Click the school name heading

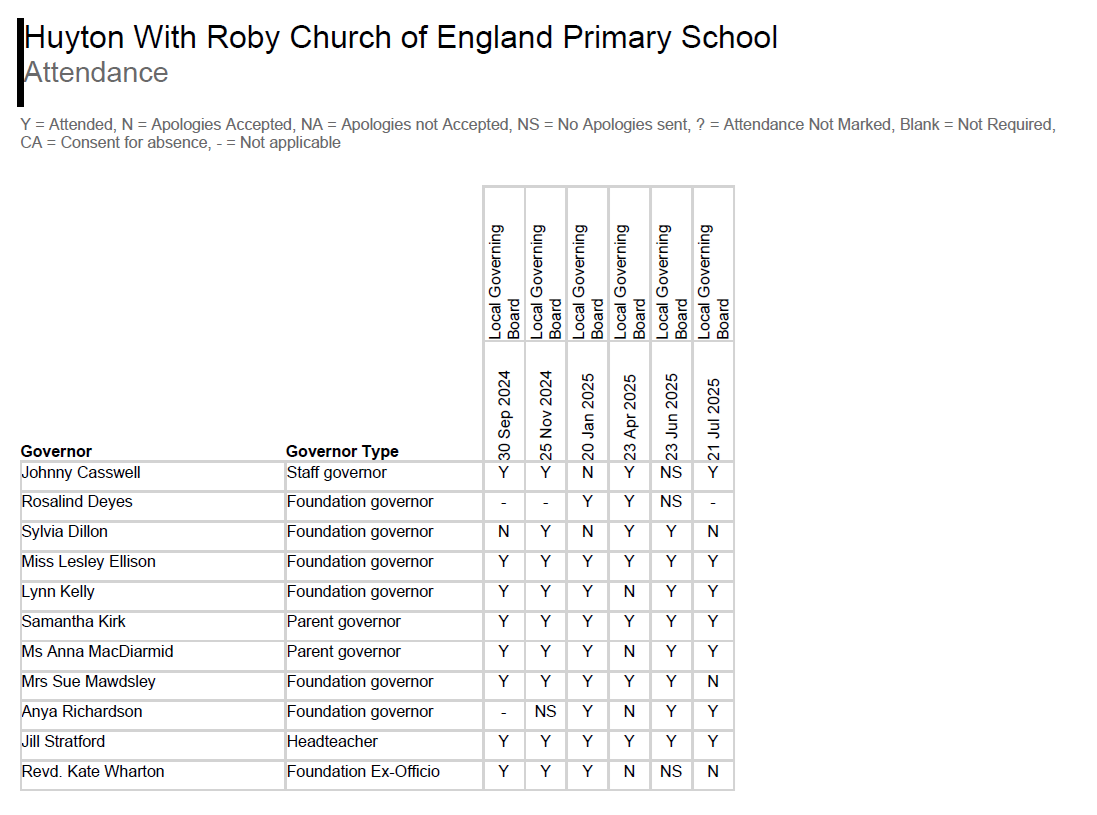pos(401,38)
